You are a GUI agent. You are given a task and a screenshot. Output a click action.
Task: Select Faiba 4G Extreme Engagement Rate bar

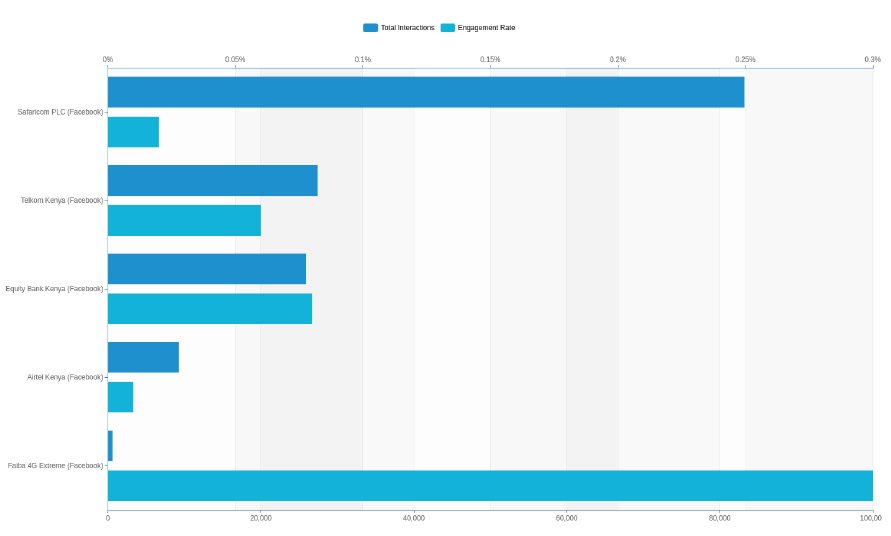point(490,486)
